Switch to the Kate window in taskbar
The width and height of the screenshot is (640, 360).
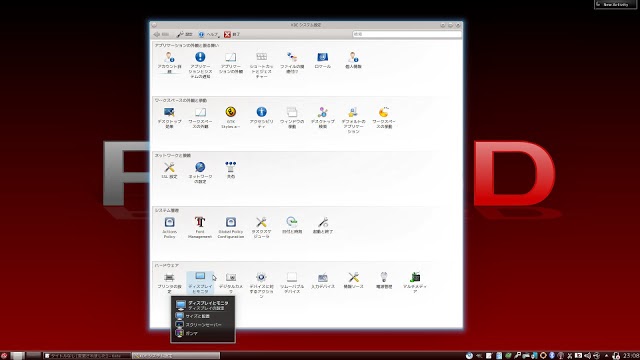click(x=87, y=356)
